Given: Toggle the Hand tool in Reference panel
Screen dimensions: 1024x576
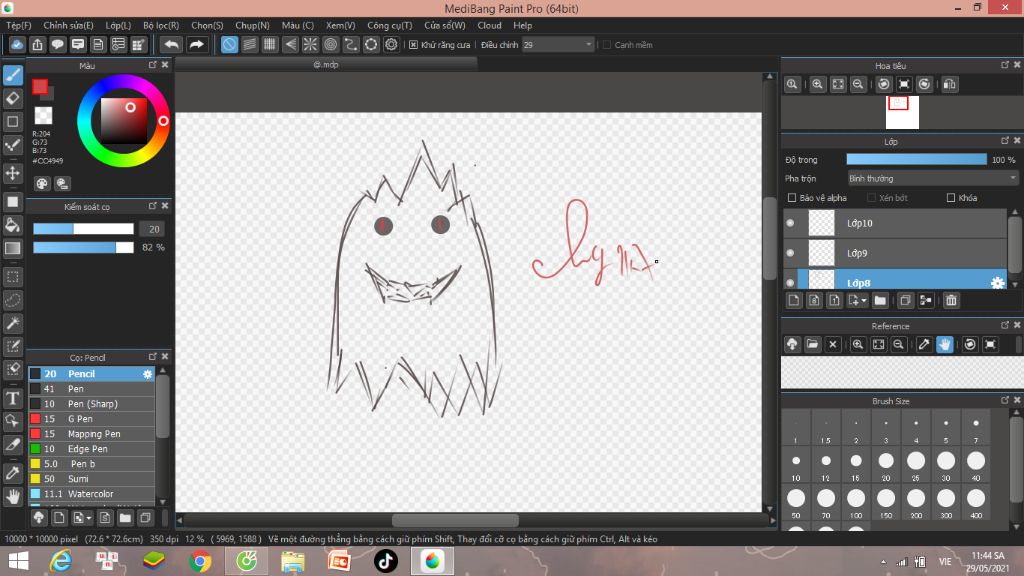Looking at the screenshot, I should pos(944,344).
